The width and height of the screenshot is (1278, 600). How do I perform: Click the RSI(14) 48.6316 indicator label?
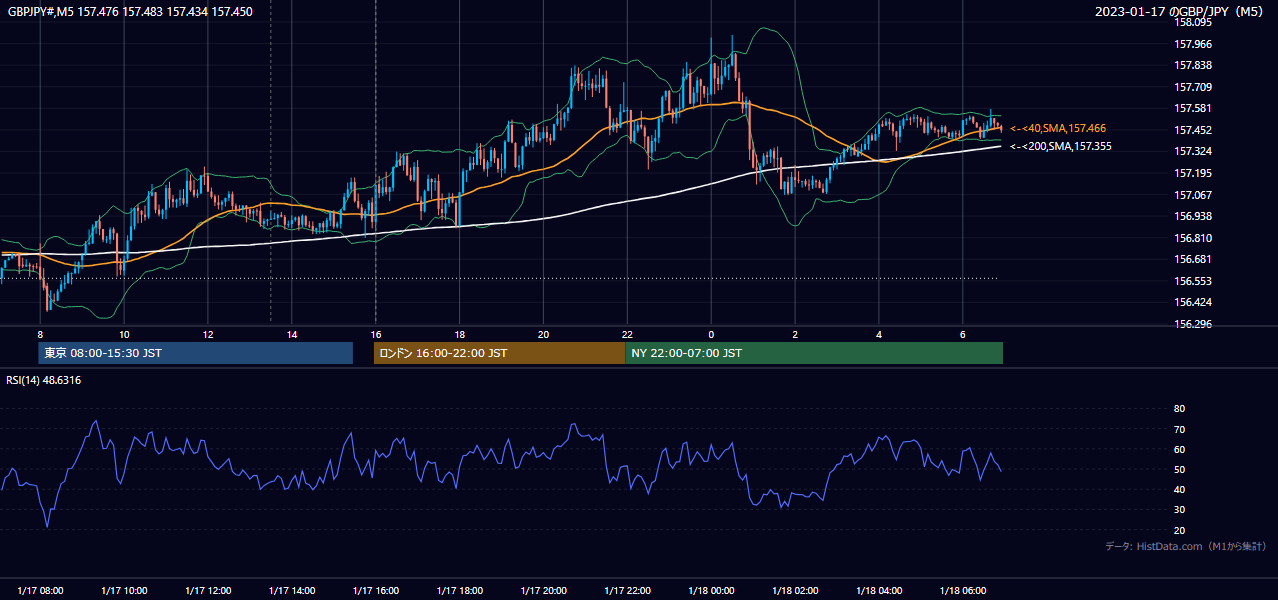pyautogui.click(x=43, y=380)
